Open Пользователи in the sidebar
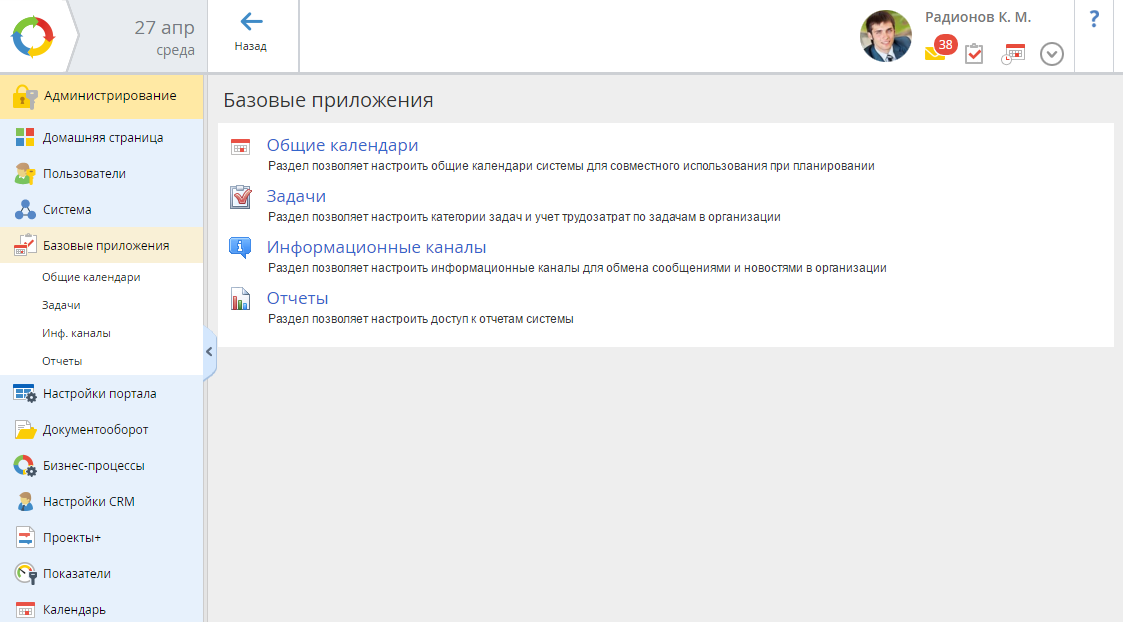Screen dimensions: 1123x622 (84, 173)
